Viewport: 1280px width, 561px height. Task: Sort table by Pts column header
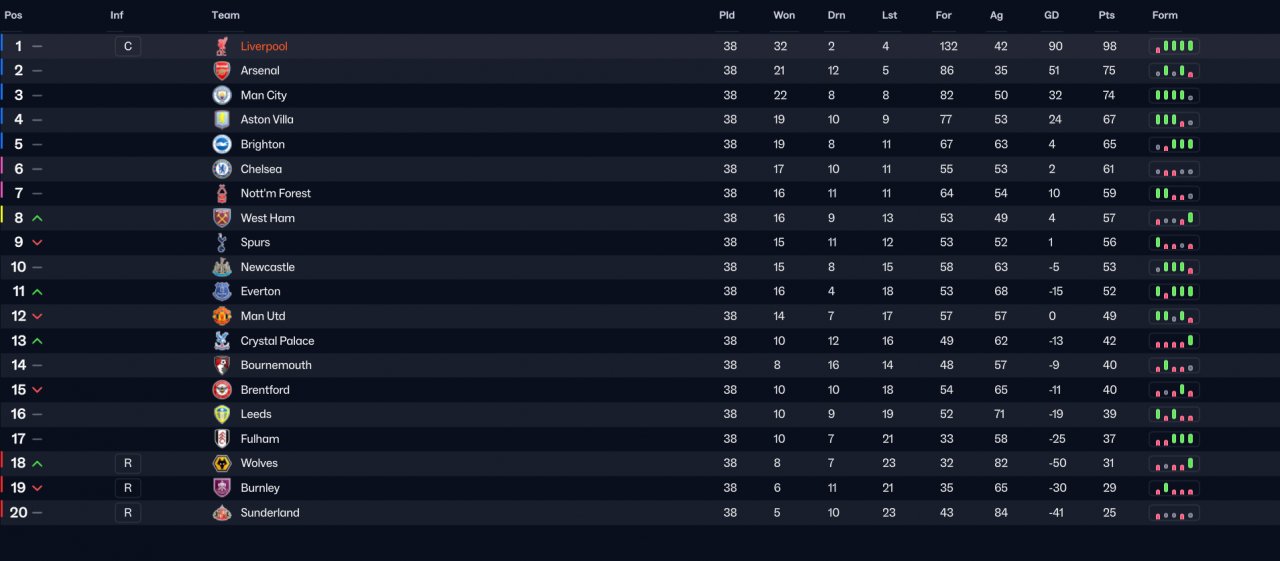point(1106,15)
